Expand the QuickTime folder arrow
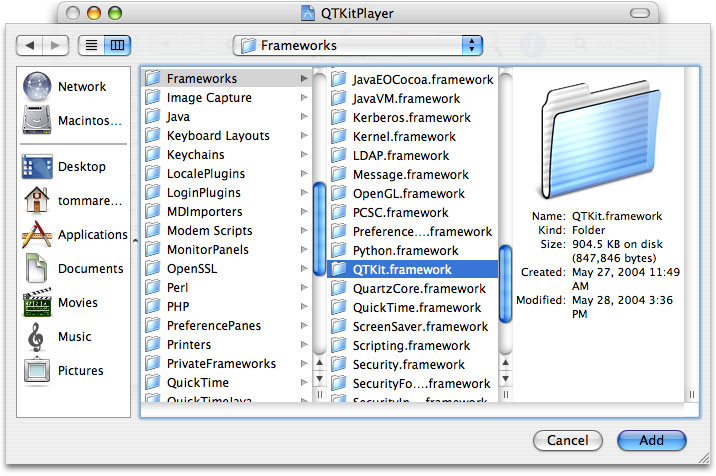Viewport: 716px width, 476px height. (304, 382)
